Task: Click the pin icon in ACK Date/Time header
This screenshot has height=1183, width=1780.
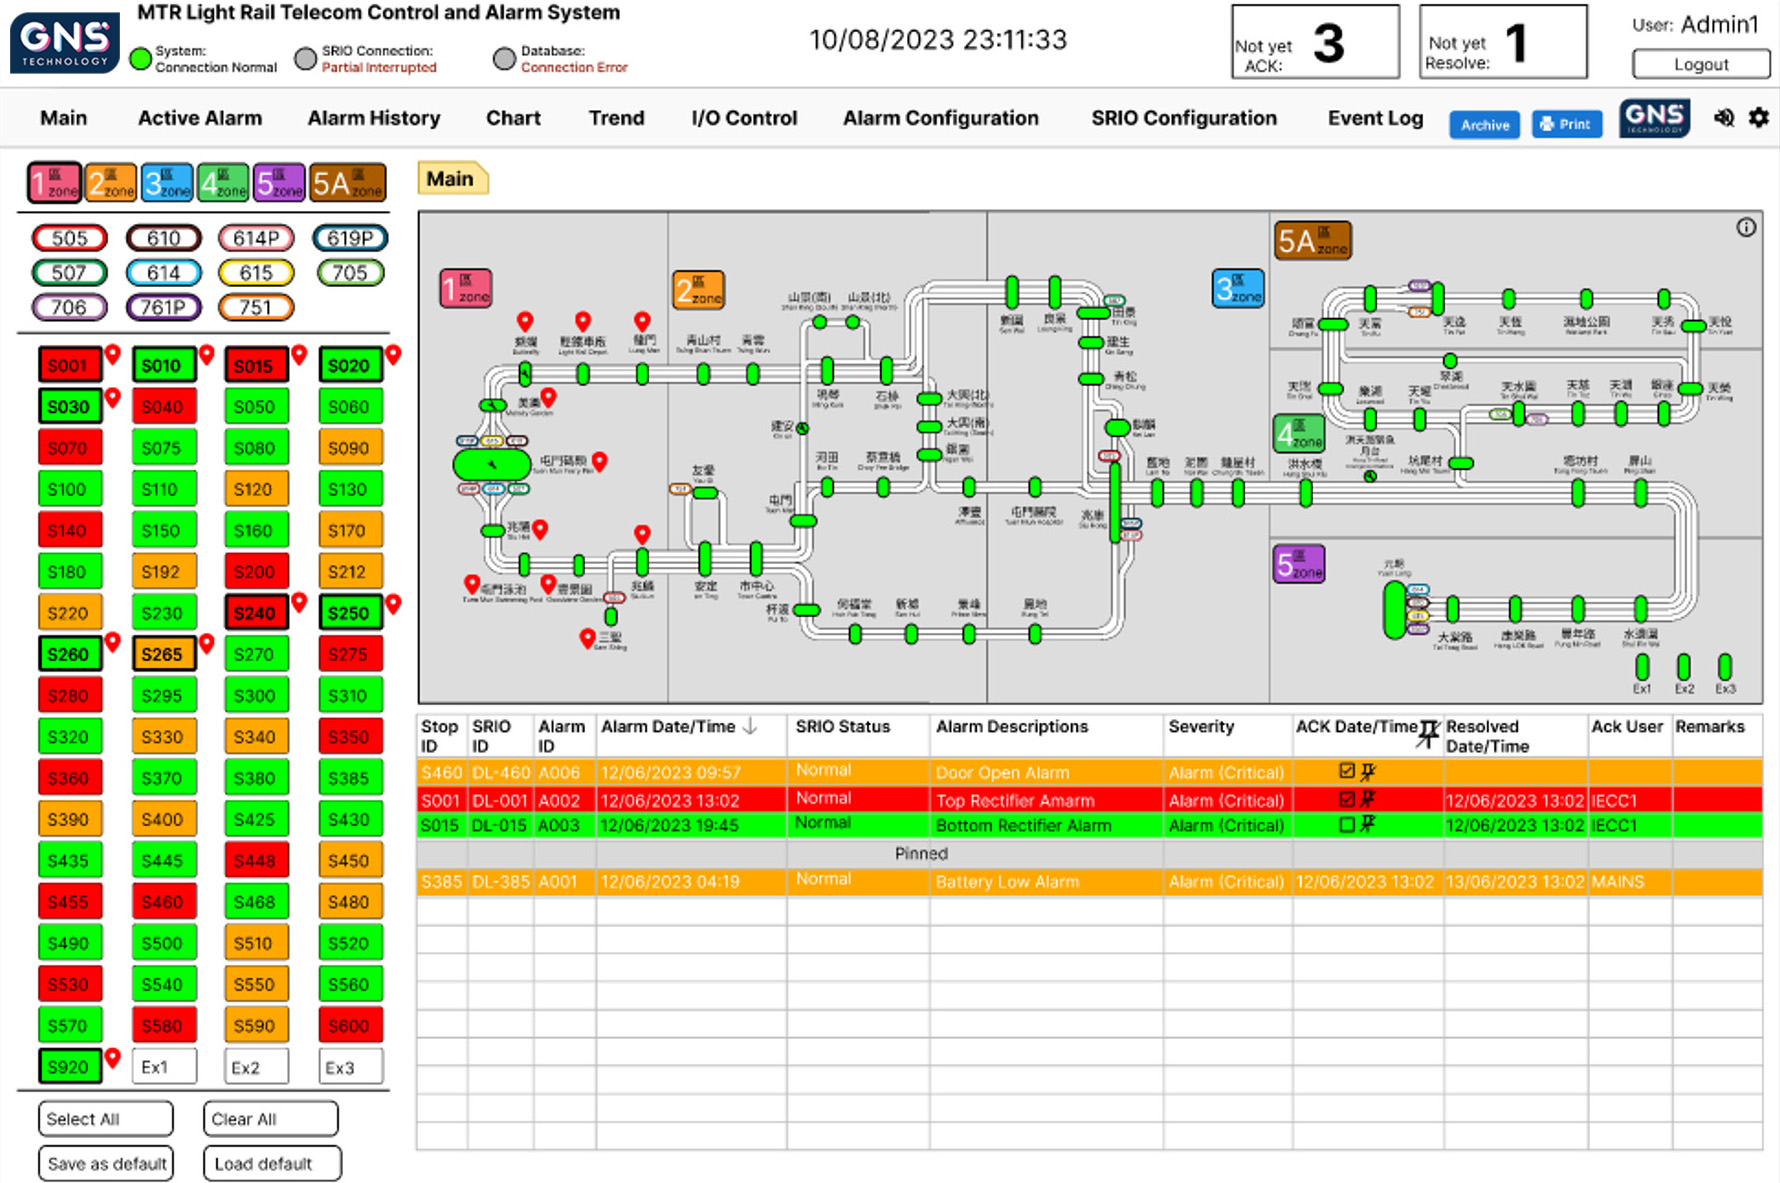Action: pyautogui.click(x=1429, y=734)
